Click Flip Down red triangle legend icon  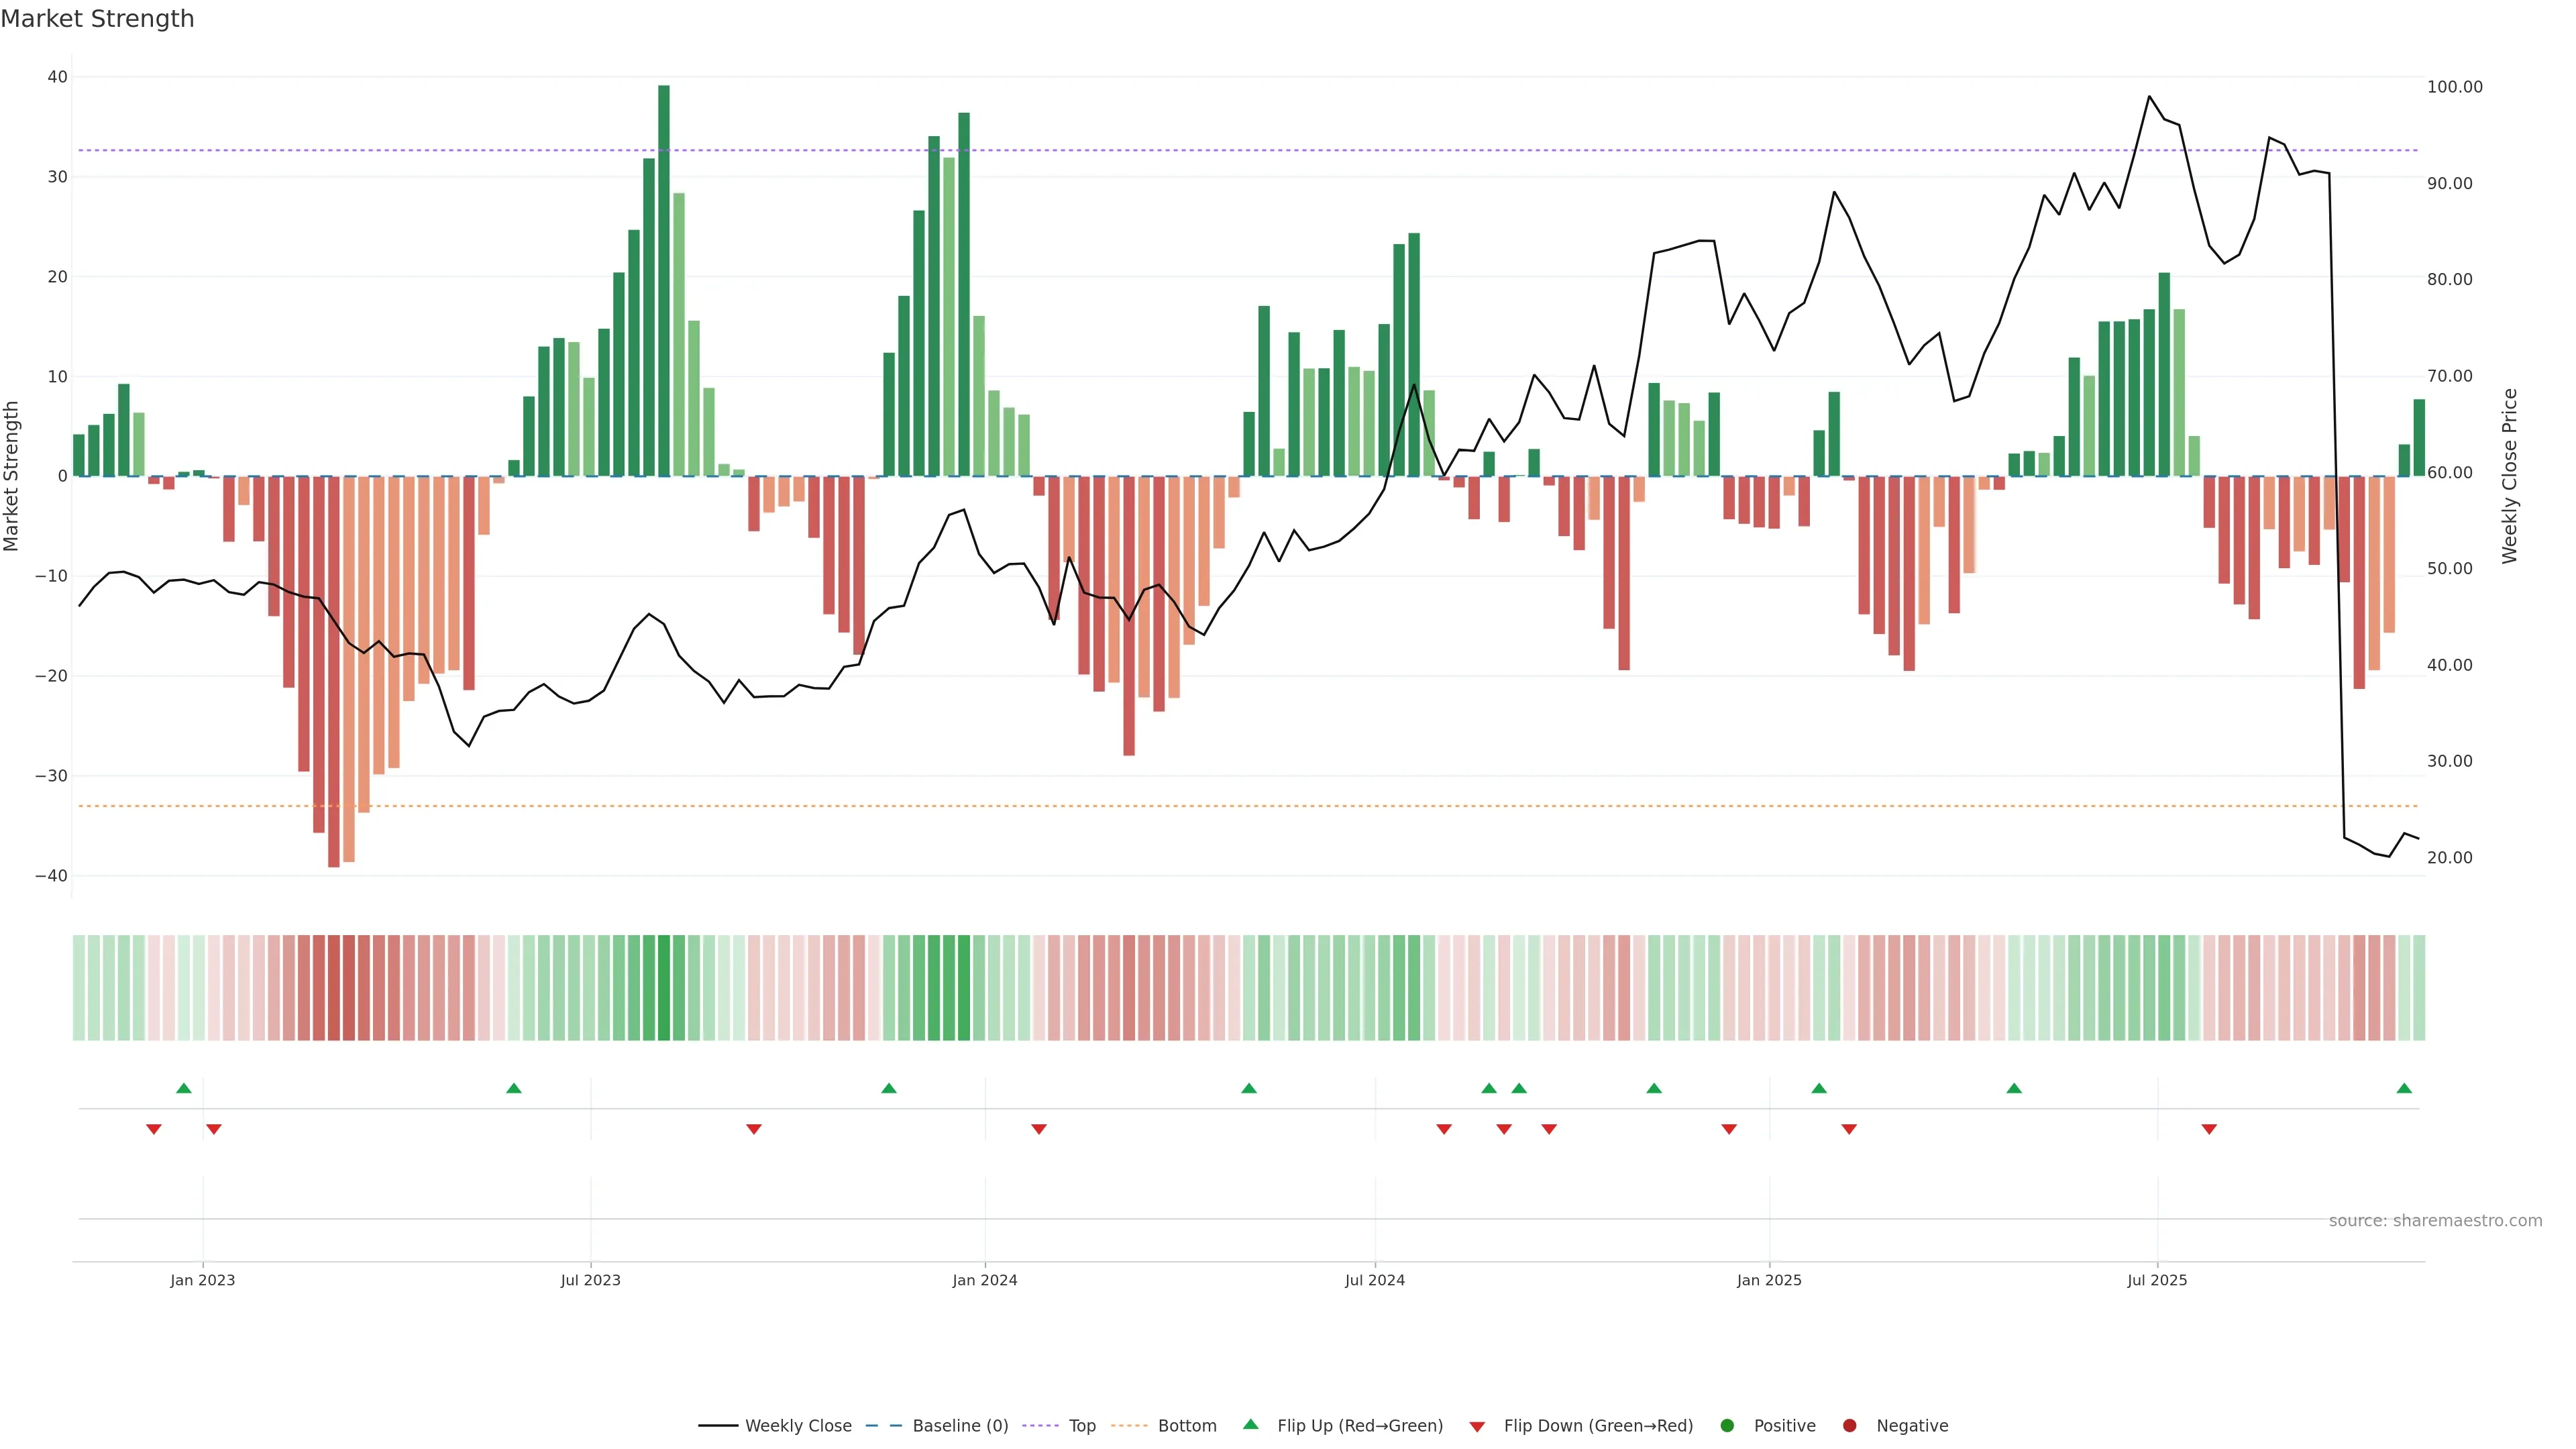pos(1477,1426)
